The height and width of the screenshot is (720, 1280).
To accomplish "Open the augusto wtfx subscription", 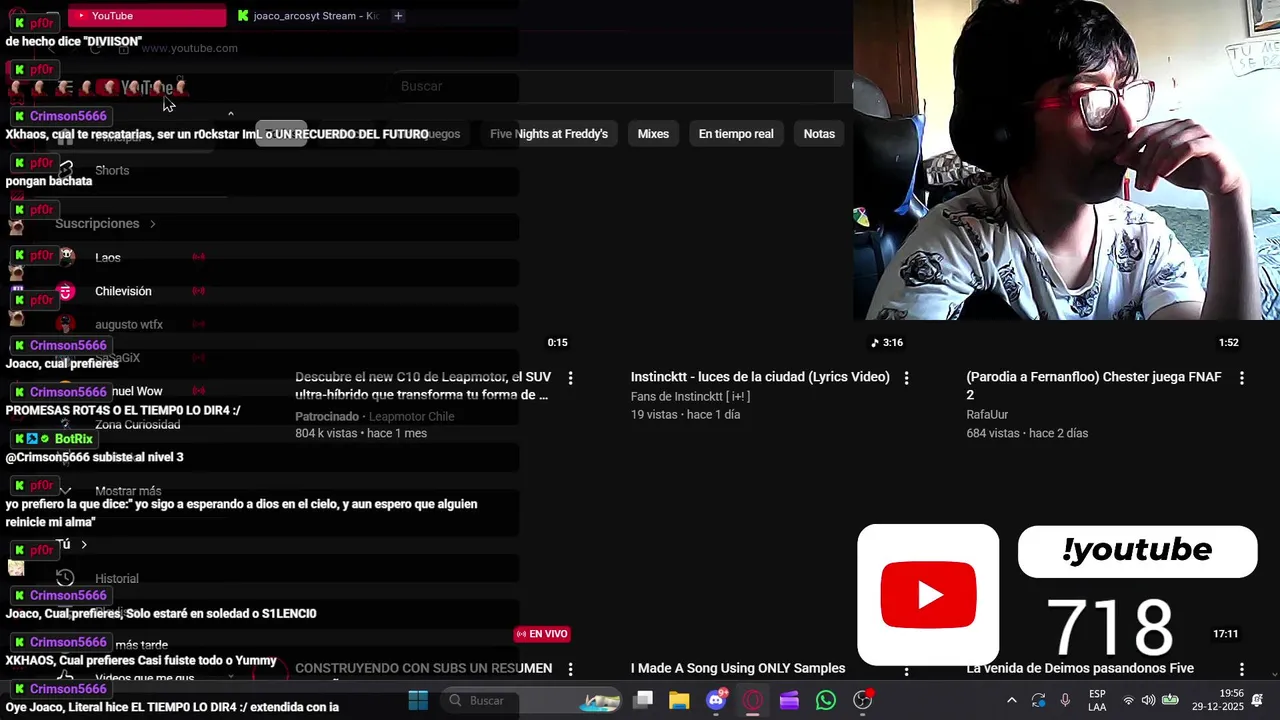I will click(x=129, y=325).
